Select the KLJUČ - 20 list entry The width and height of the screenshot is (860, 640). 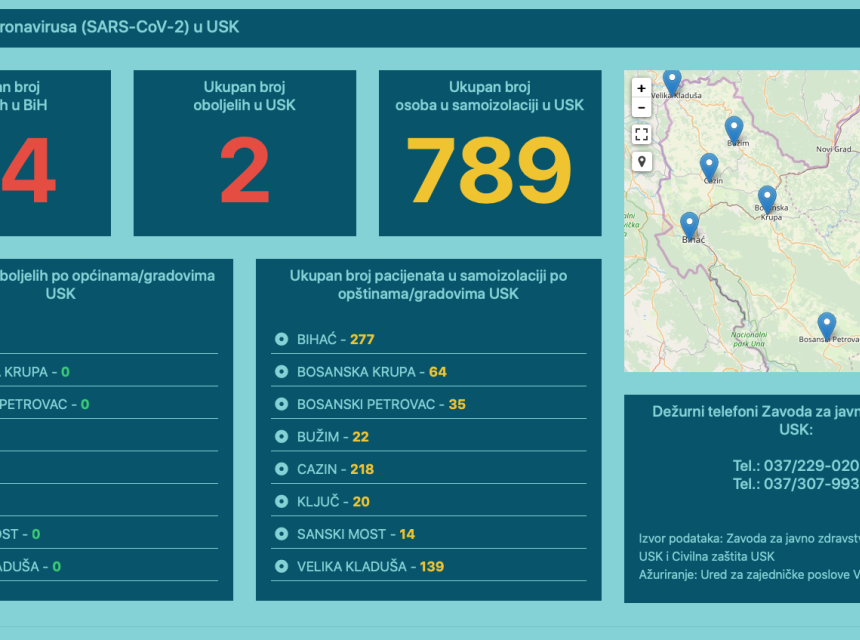click(333, 501)
